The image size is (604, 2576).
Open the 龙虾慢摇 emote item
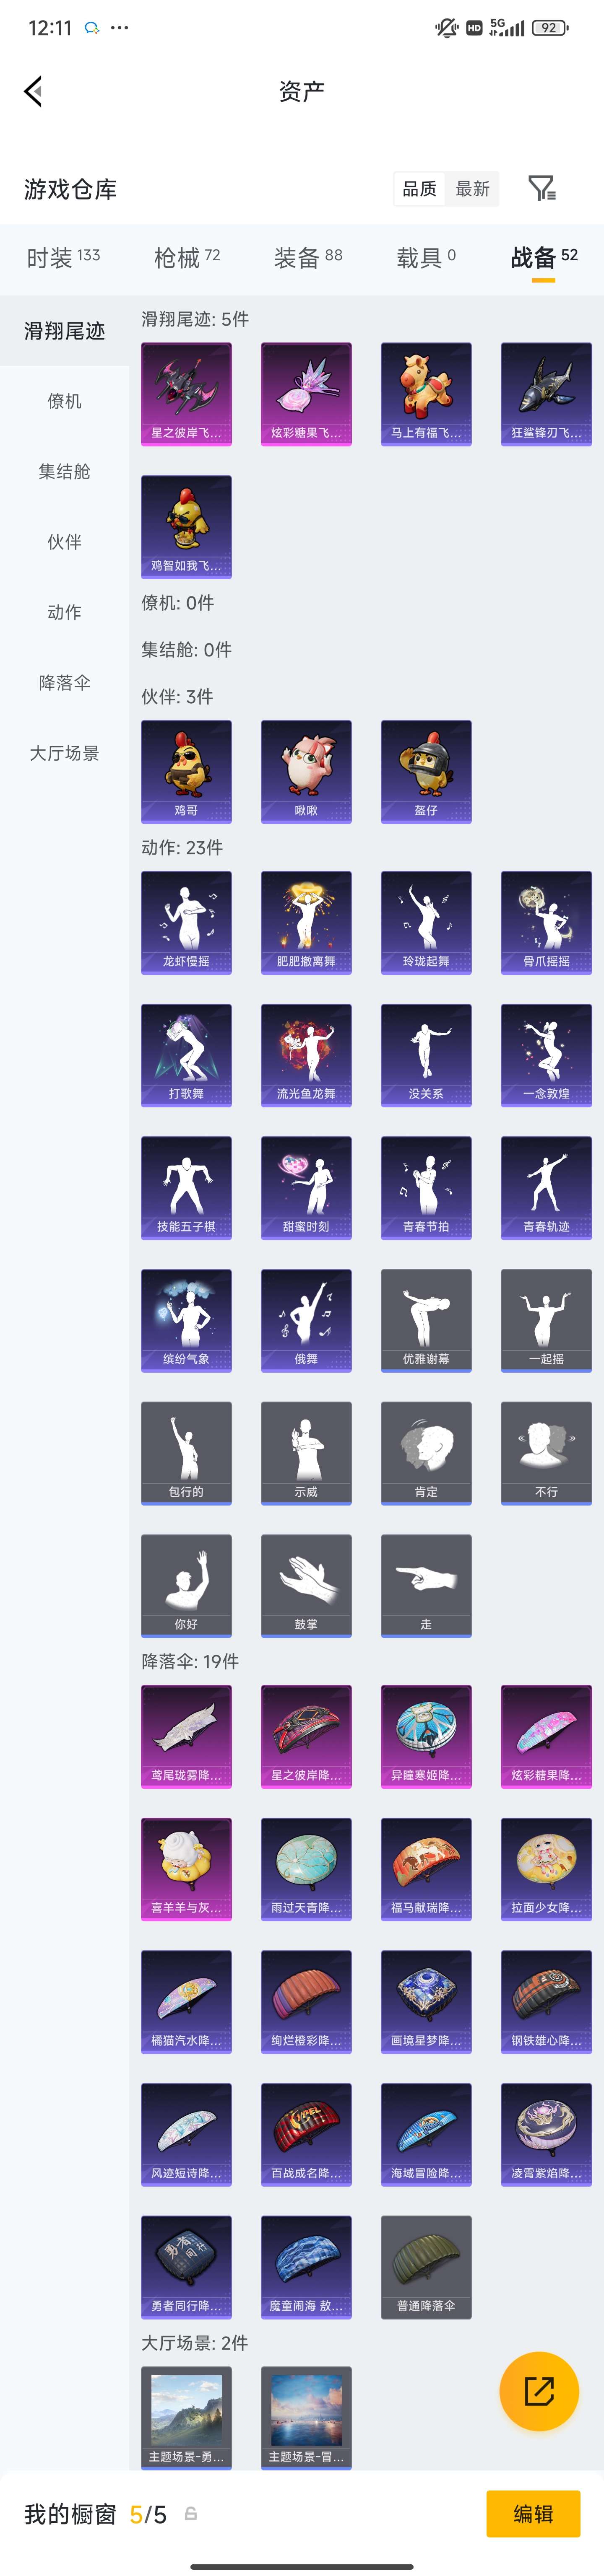[186, 922]
